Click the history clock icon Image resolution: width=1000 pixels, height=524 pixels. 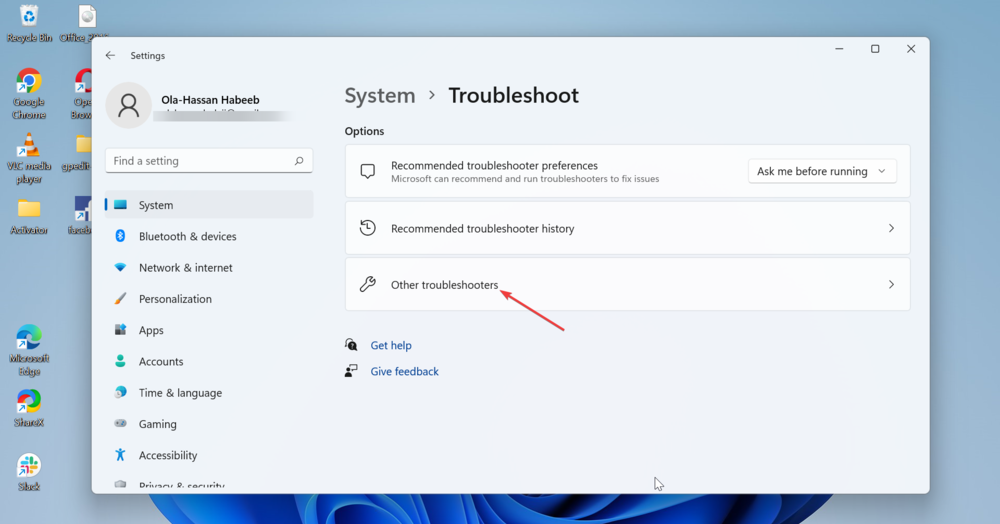pyautogui.click(x=367, y=228)
